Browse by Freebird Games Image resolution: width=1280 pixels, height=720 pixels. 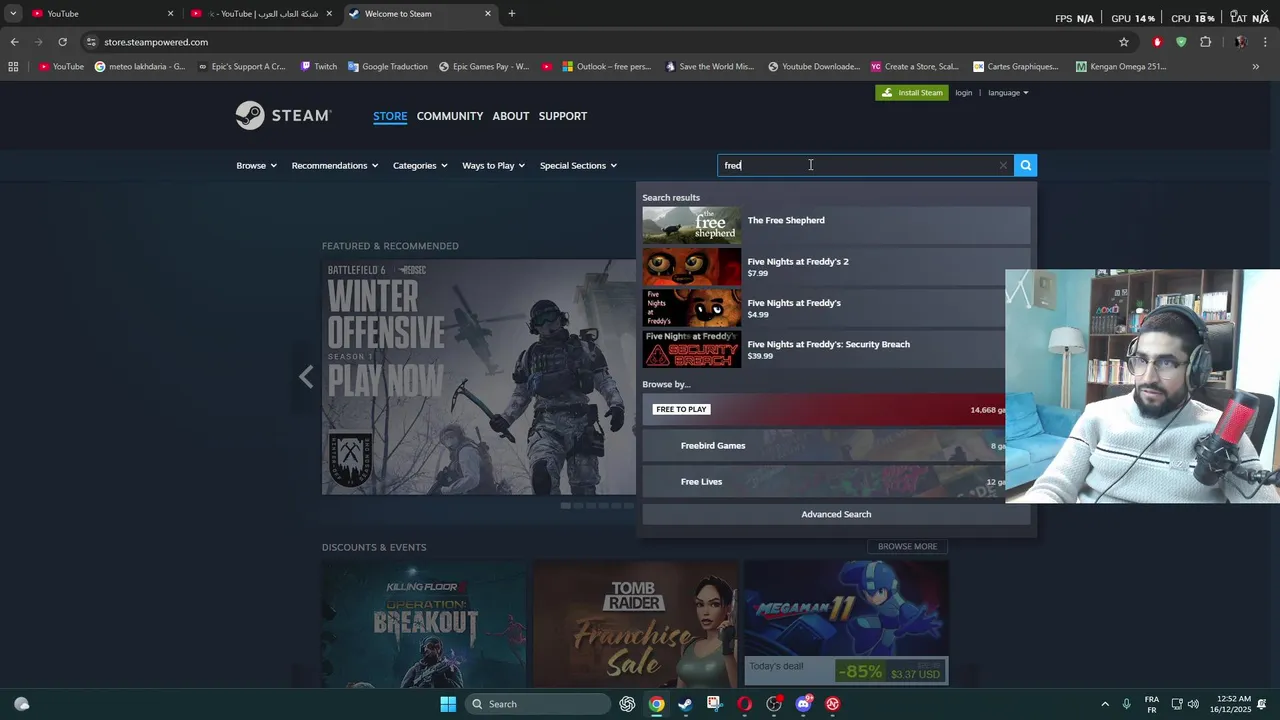click(823, 446)
